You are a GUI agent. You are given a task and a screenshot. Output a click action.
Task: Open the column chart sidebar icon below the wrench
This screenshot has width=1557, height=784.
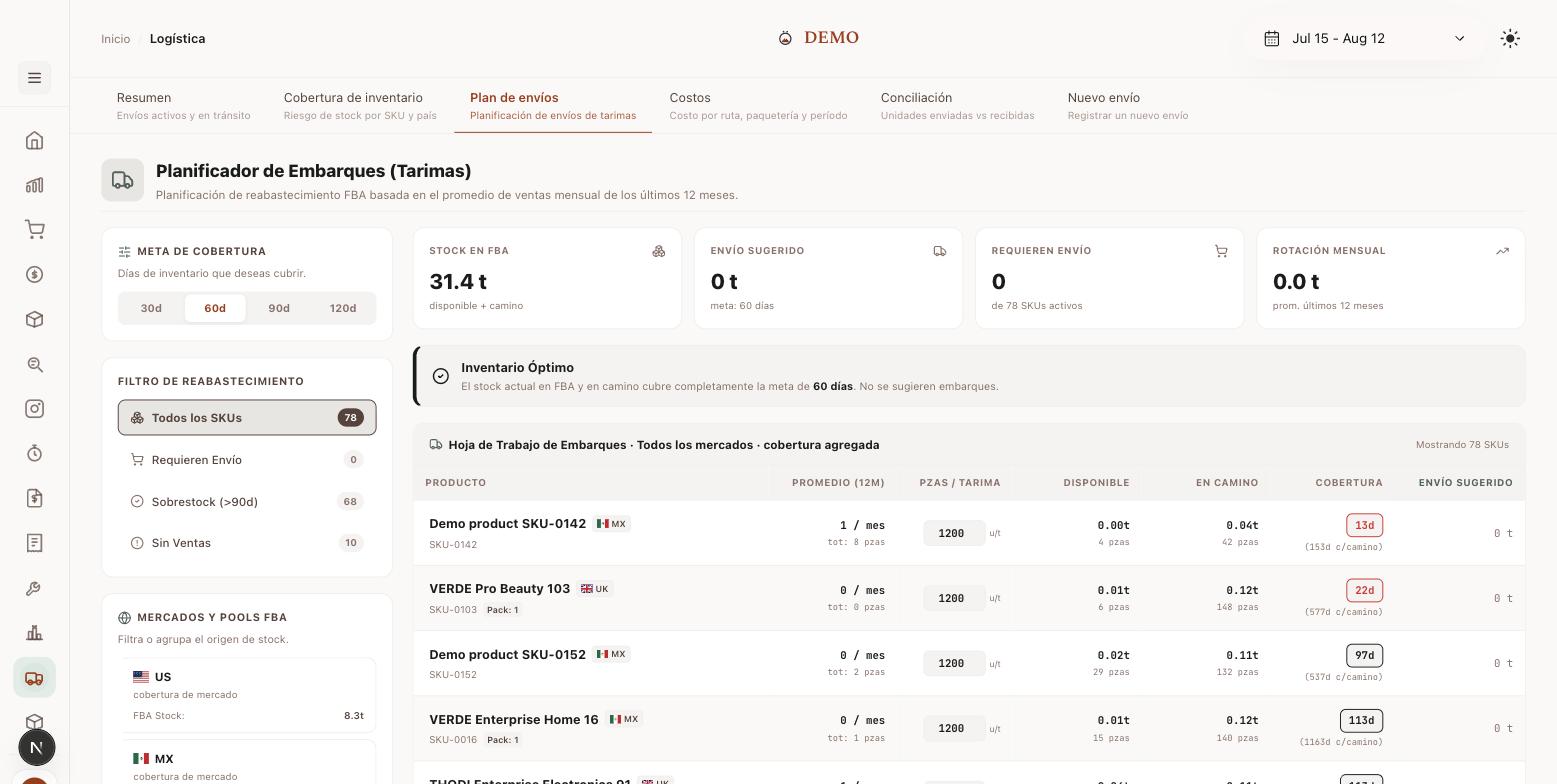tap(34, 633)
